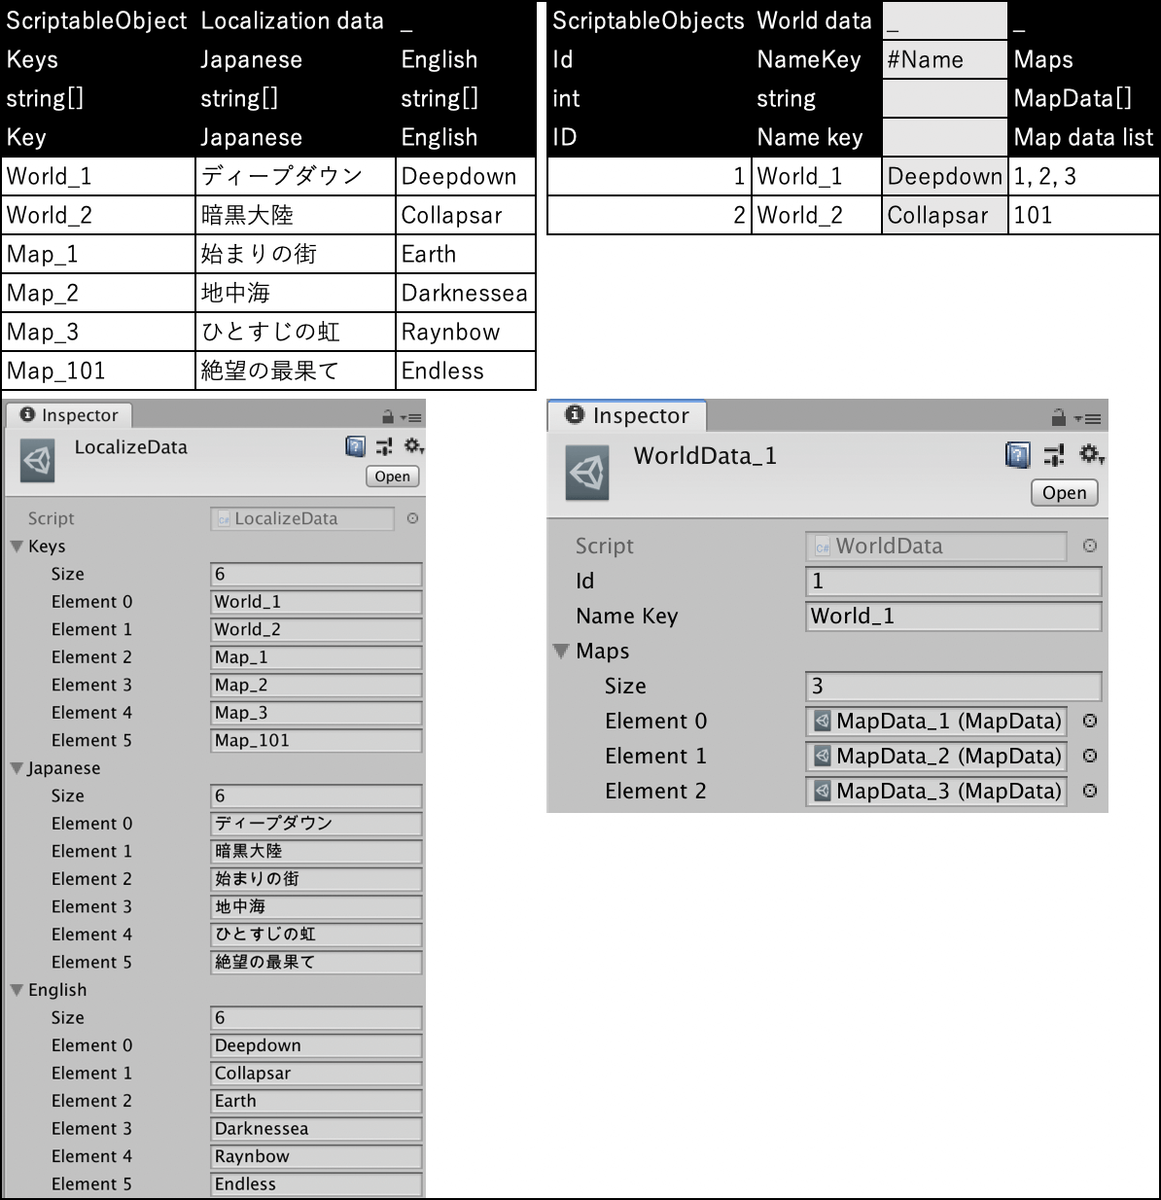Click Keys field containing Map_101

tap(316, 740)
